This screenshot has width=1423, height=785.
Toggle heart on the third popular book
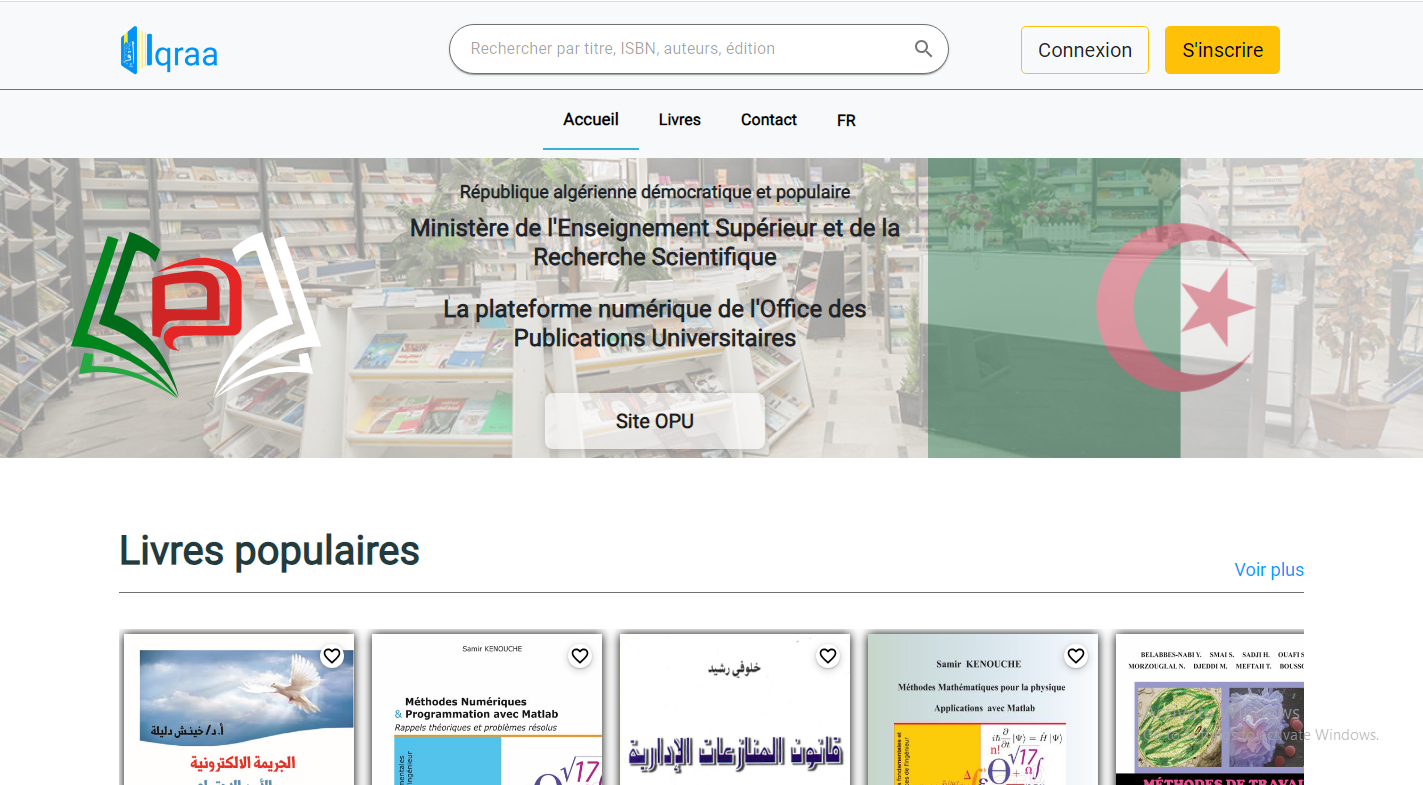coord(828,656)
